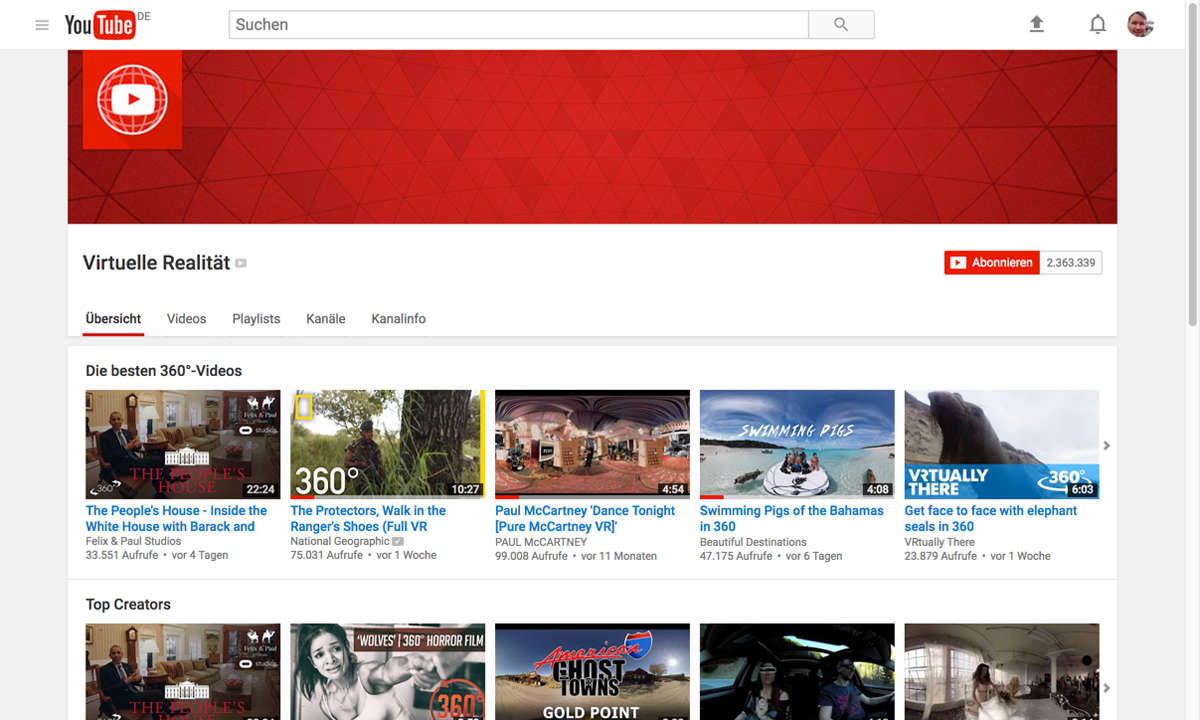Visit PAUL McCARTNEY channel link
The image size is (1200, 720).
click(x=541, y=542)
